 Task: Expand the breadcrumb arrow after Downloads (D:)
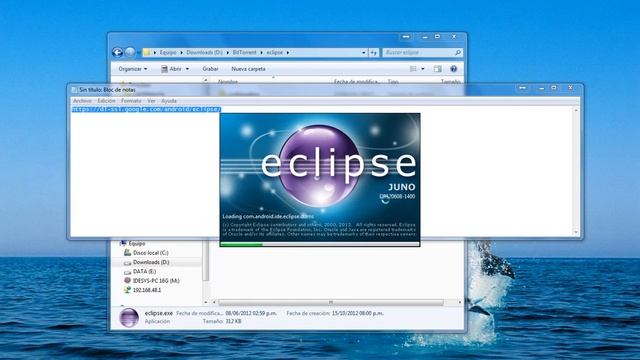coord(228,53)
